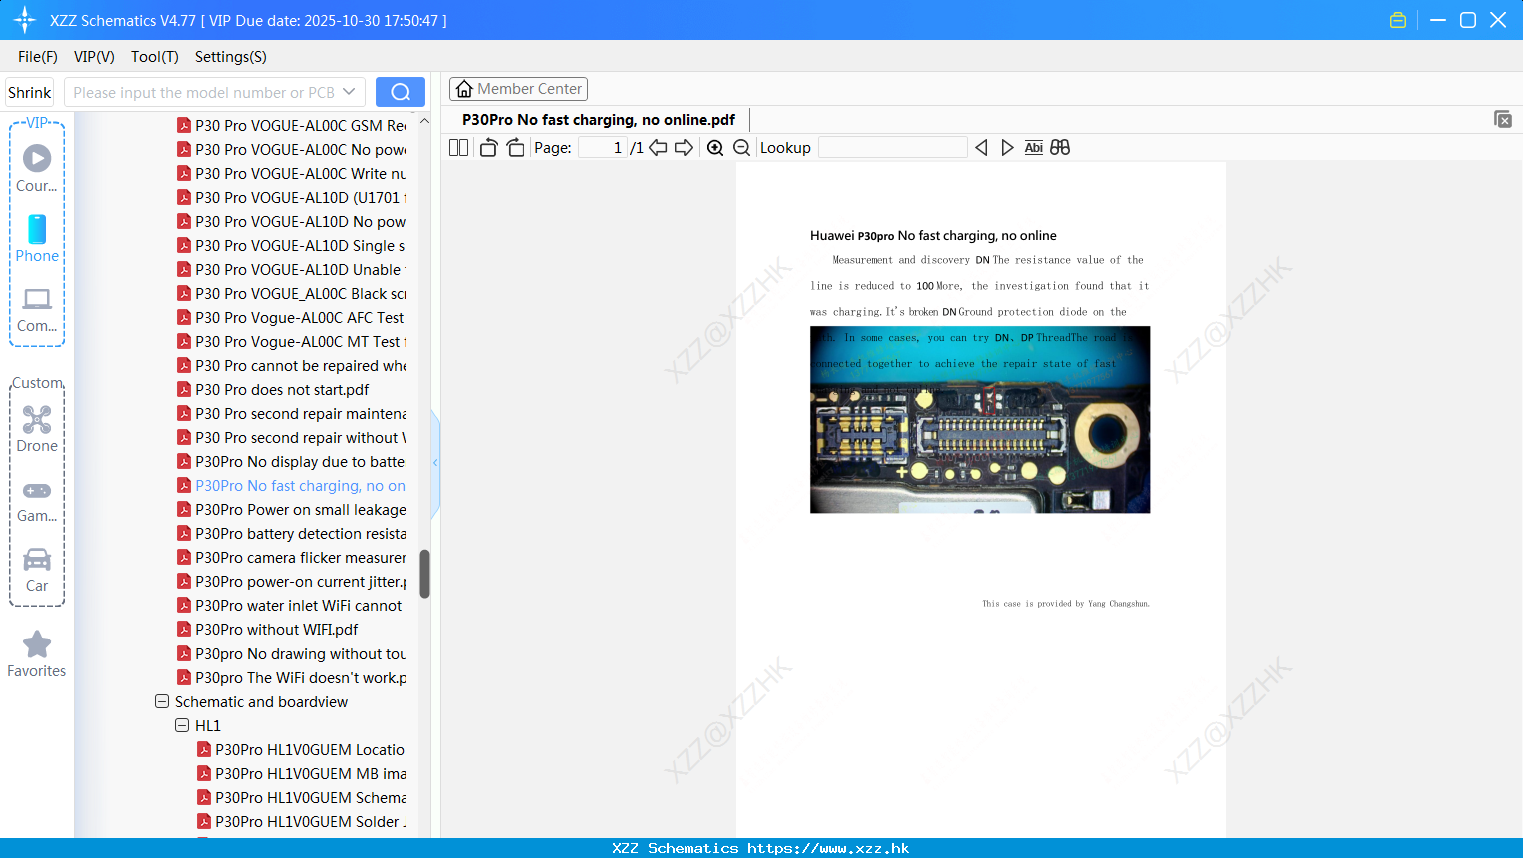Open P30 Pro does not start.pdf
Image resolution: width=1523 pixels, height=858 pixels.
pos(273,390)
